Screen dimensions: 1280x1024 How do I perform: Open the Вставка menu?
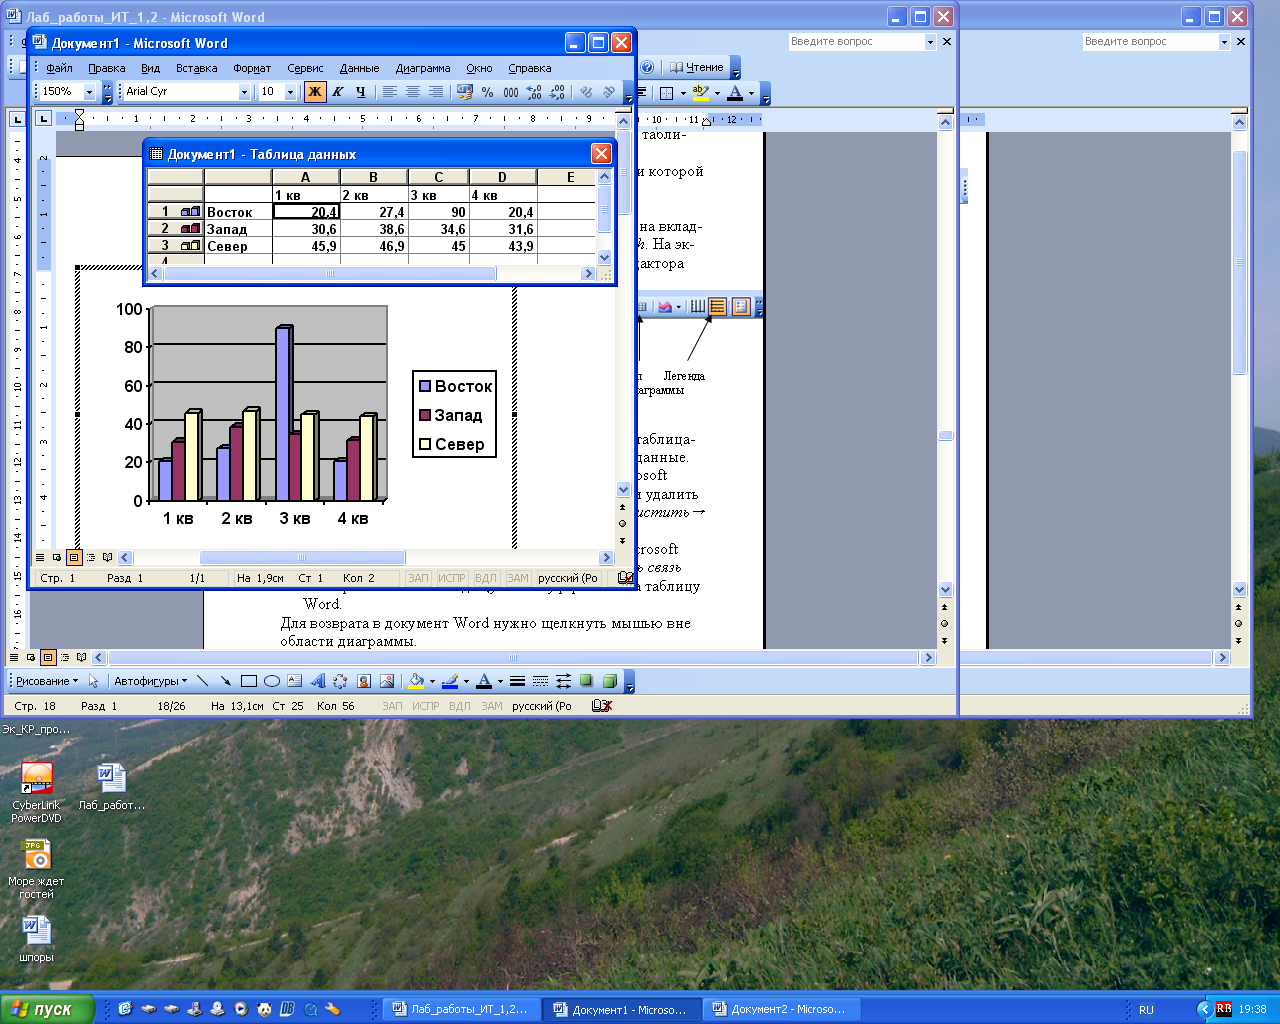196,68
